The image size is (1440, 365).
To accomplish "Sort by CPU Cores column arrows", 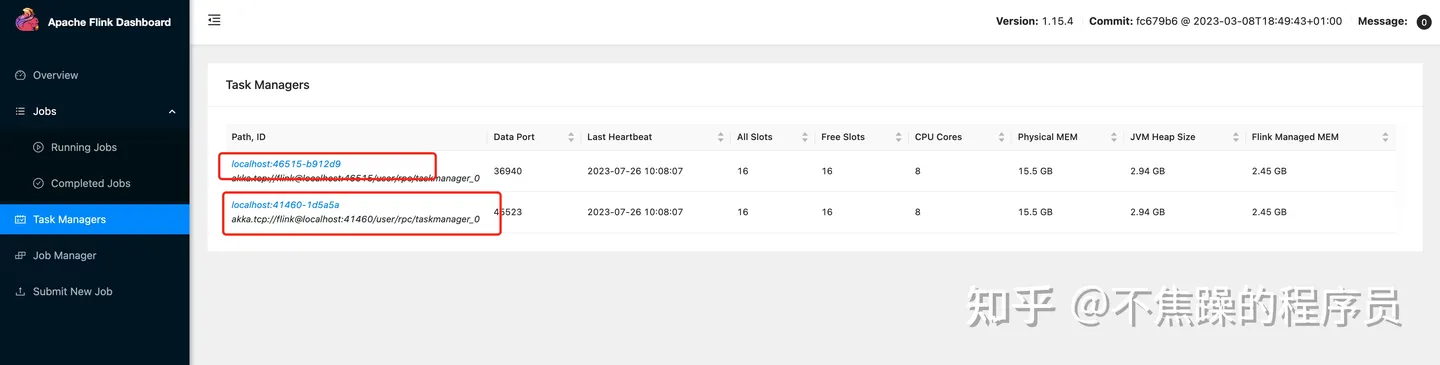I will click(998, 137).
